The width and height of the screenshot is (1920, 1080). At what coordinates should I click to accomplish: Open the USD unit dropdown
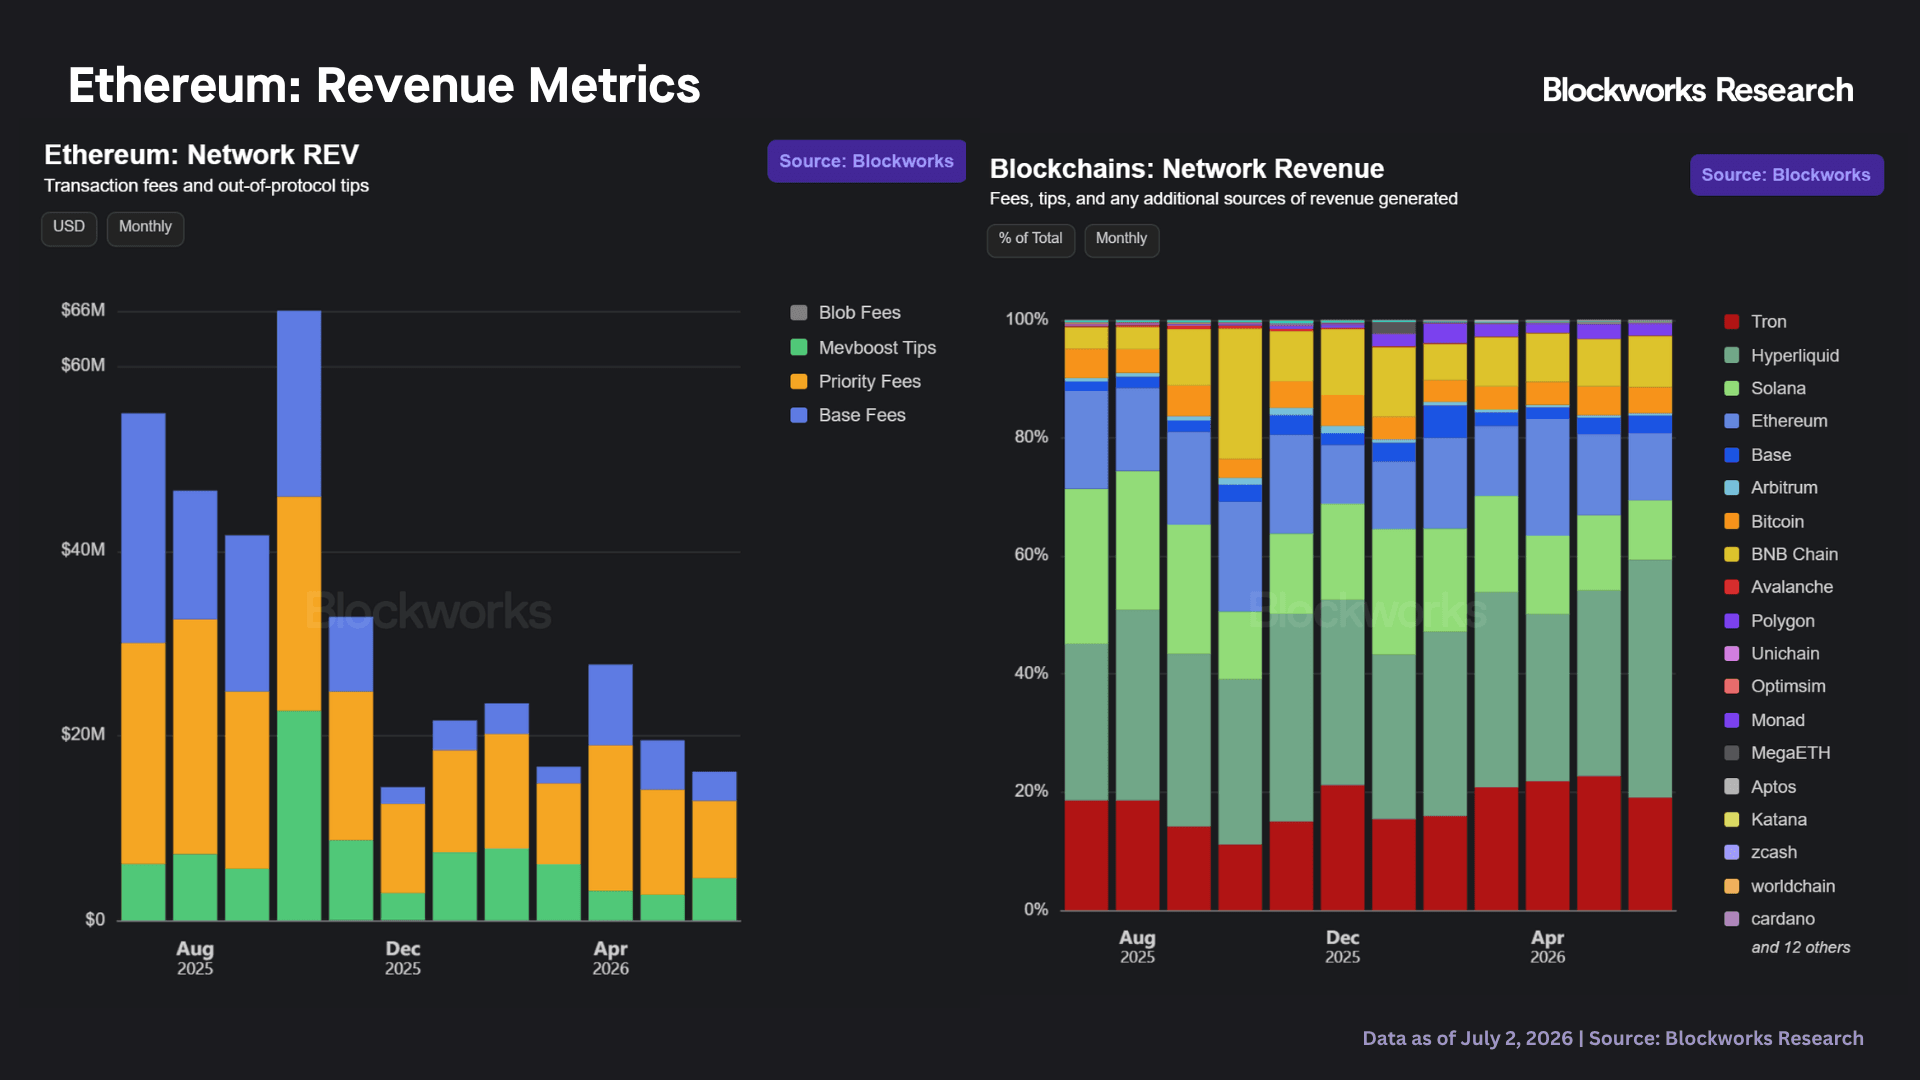pos(69,228)
